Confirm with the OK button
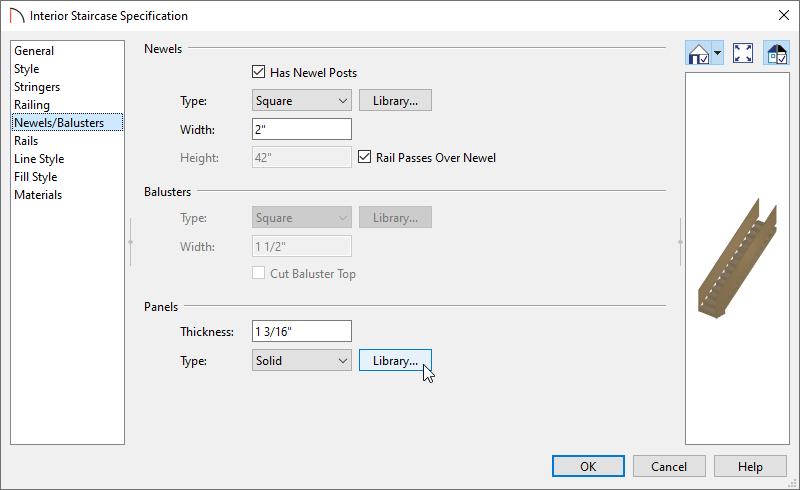800x490 pixels. tap(588, 467)
